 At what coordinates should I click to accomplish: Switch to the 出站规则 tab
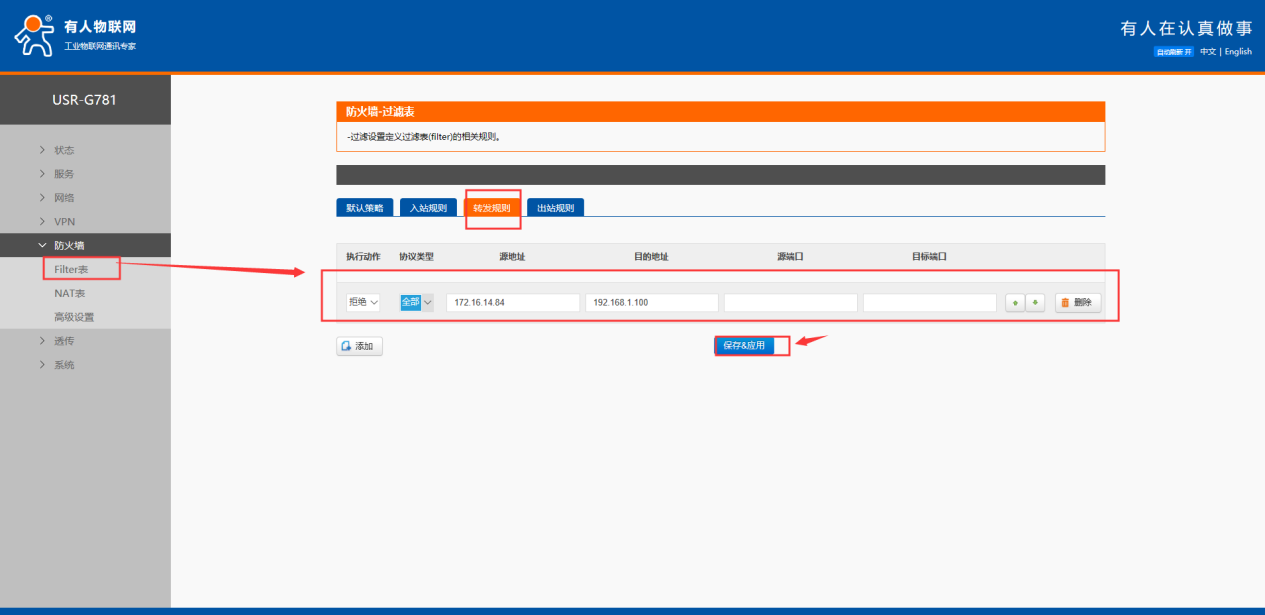coord(555,208)
